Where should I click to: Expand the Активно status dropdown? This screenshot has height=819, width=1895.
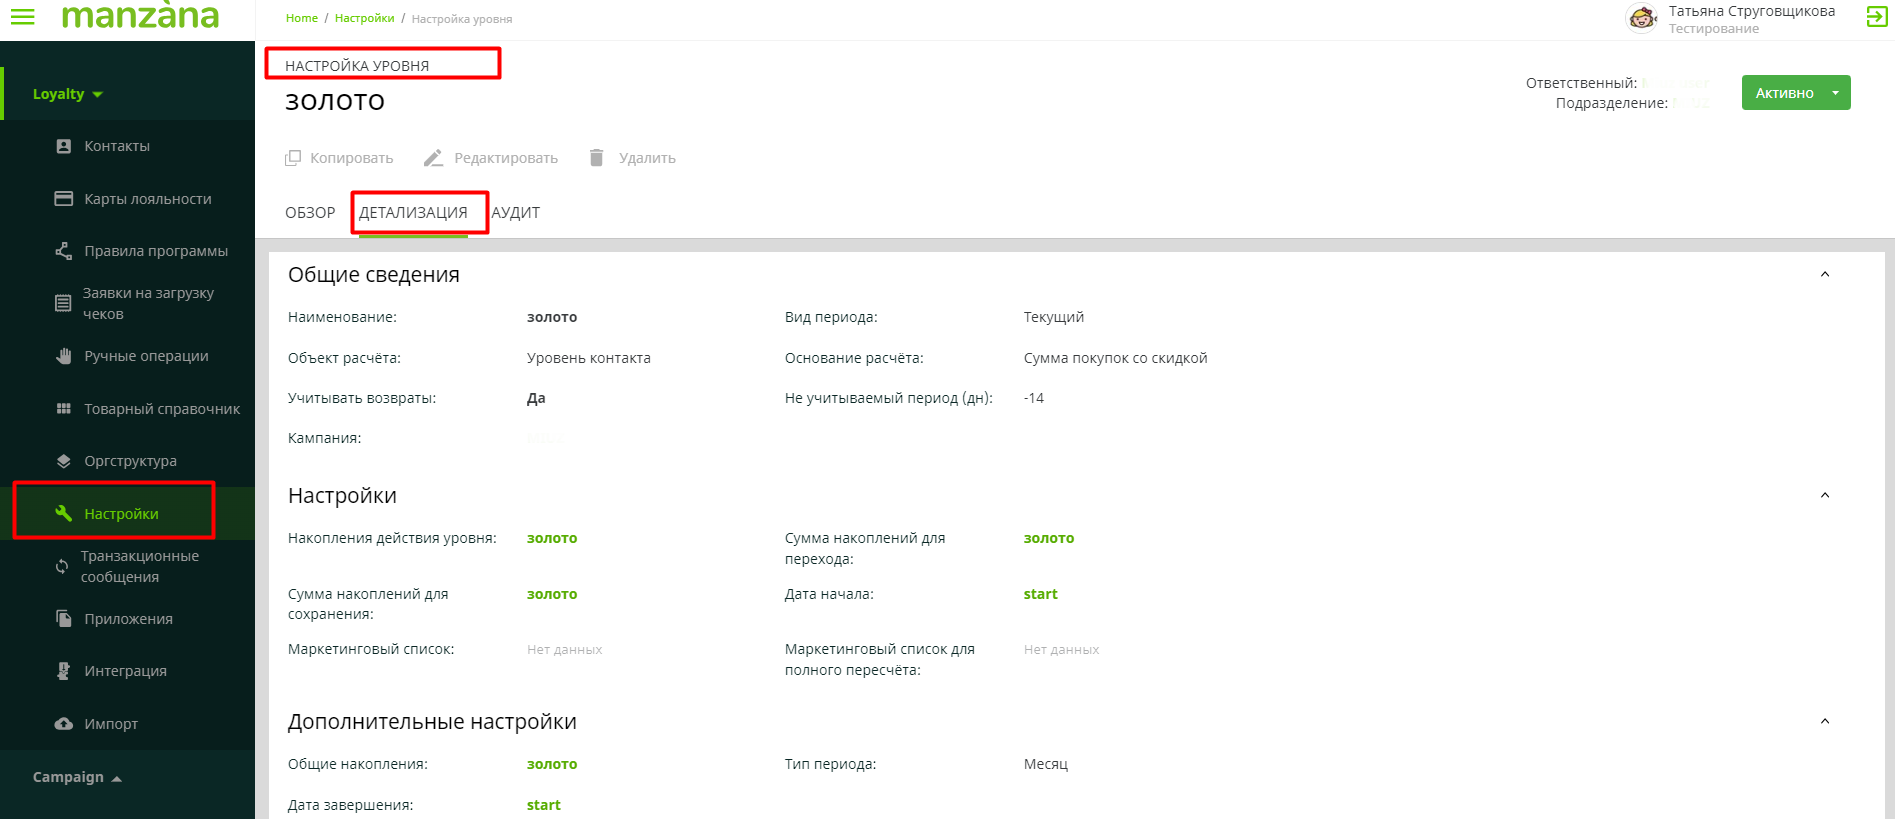(1835, 93)
